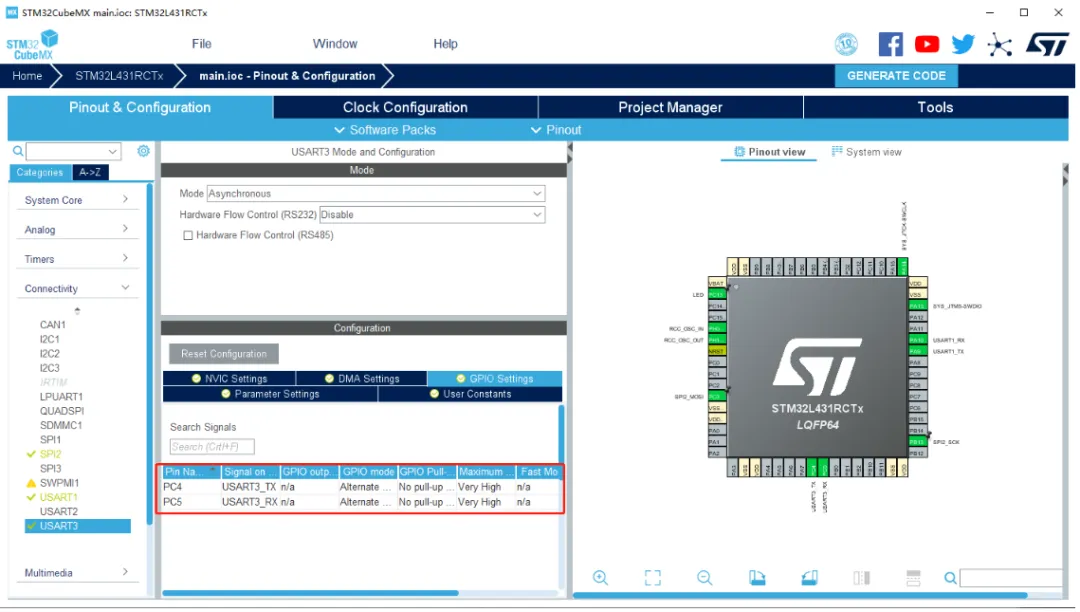Fit the chip to the view
Viewport: 1080px width, 612px height.
pos(652,578)
